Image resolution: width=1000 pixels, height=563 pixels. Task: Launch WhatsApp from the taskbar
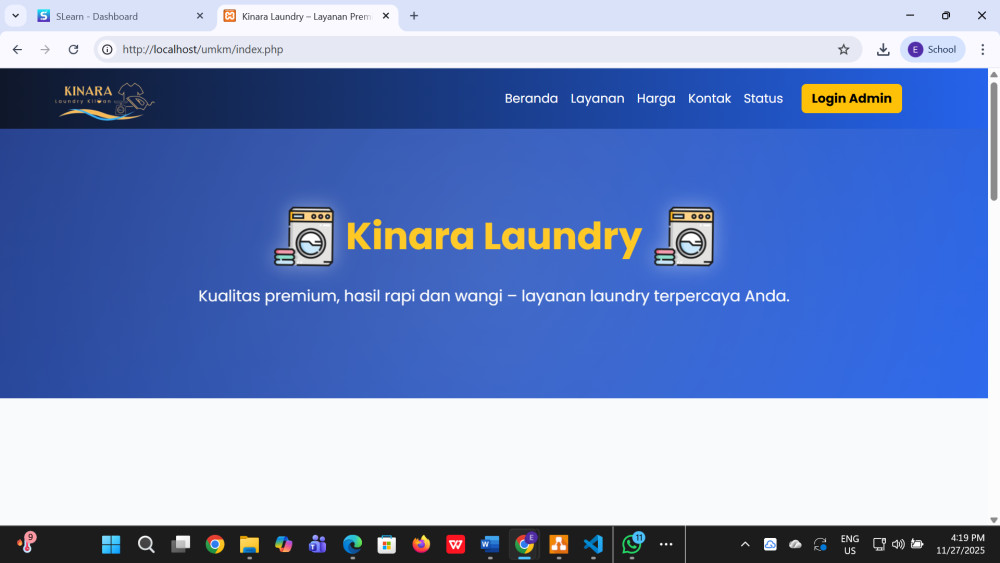pos(631,544)
